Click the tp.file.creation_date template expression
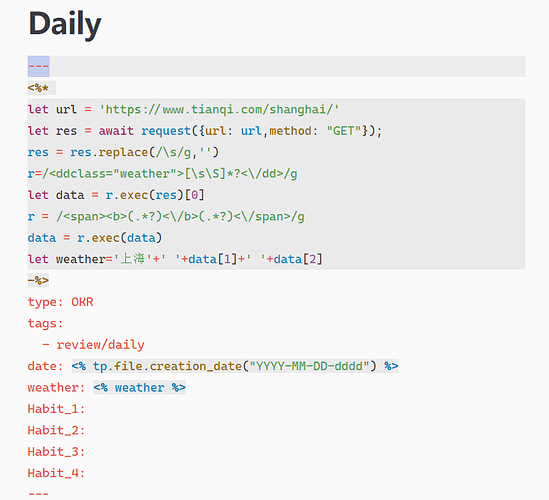549x500 pixels. point(235,366)
